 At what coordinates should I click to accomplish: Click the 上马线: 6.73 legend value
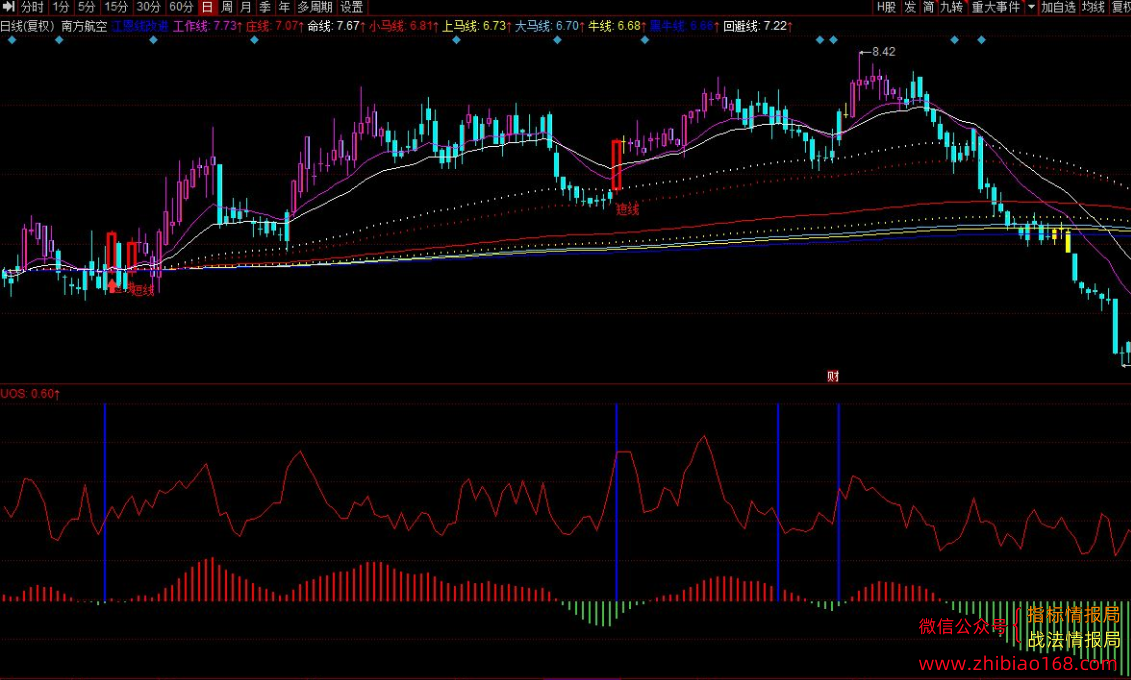[x=476, y=26]
